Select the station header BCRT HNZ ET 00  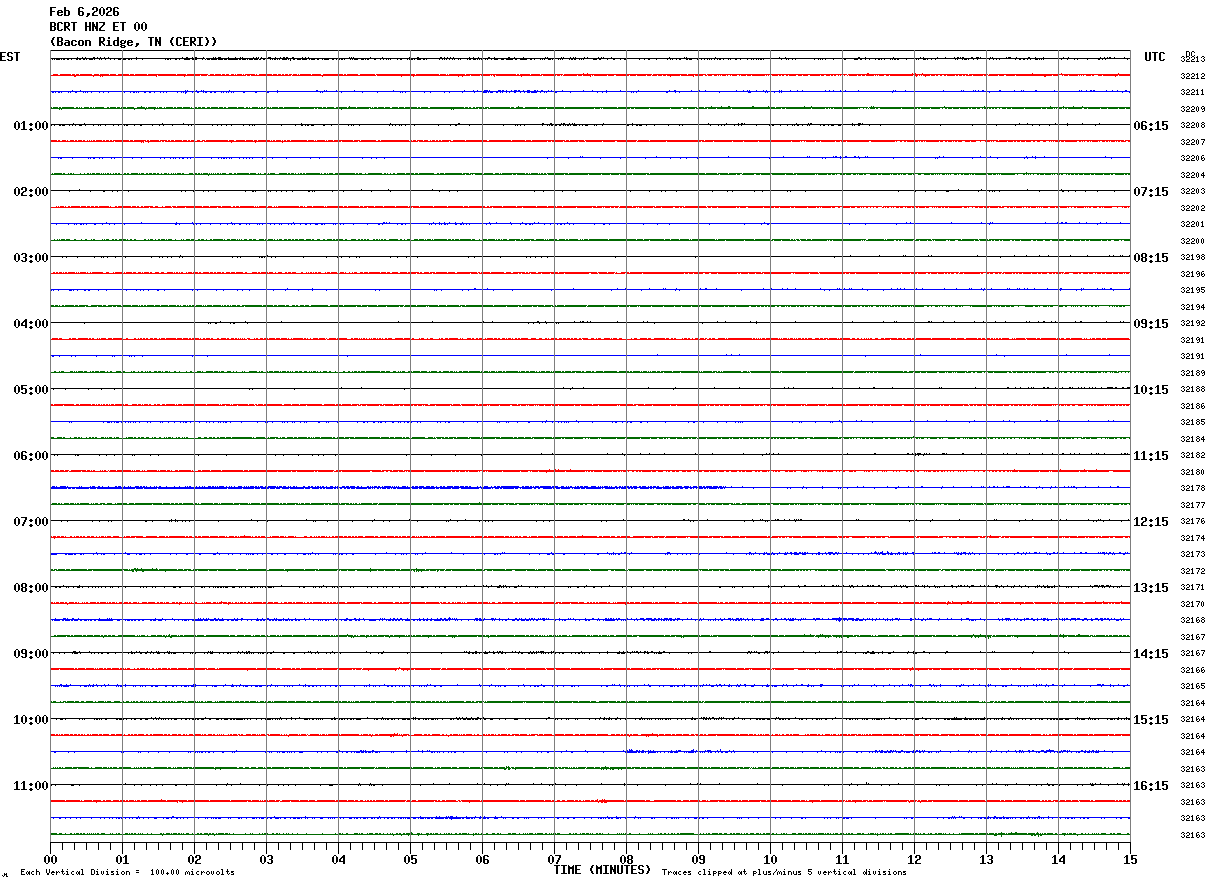point(98,27)
